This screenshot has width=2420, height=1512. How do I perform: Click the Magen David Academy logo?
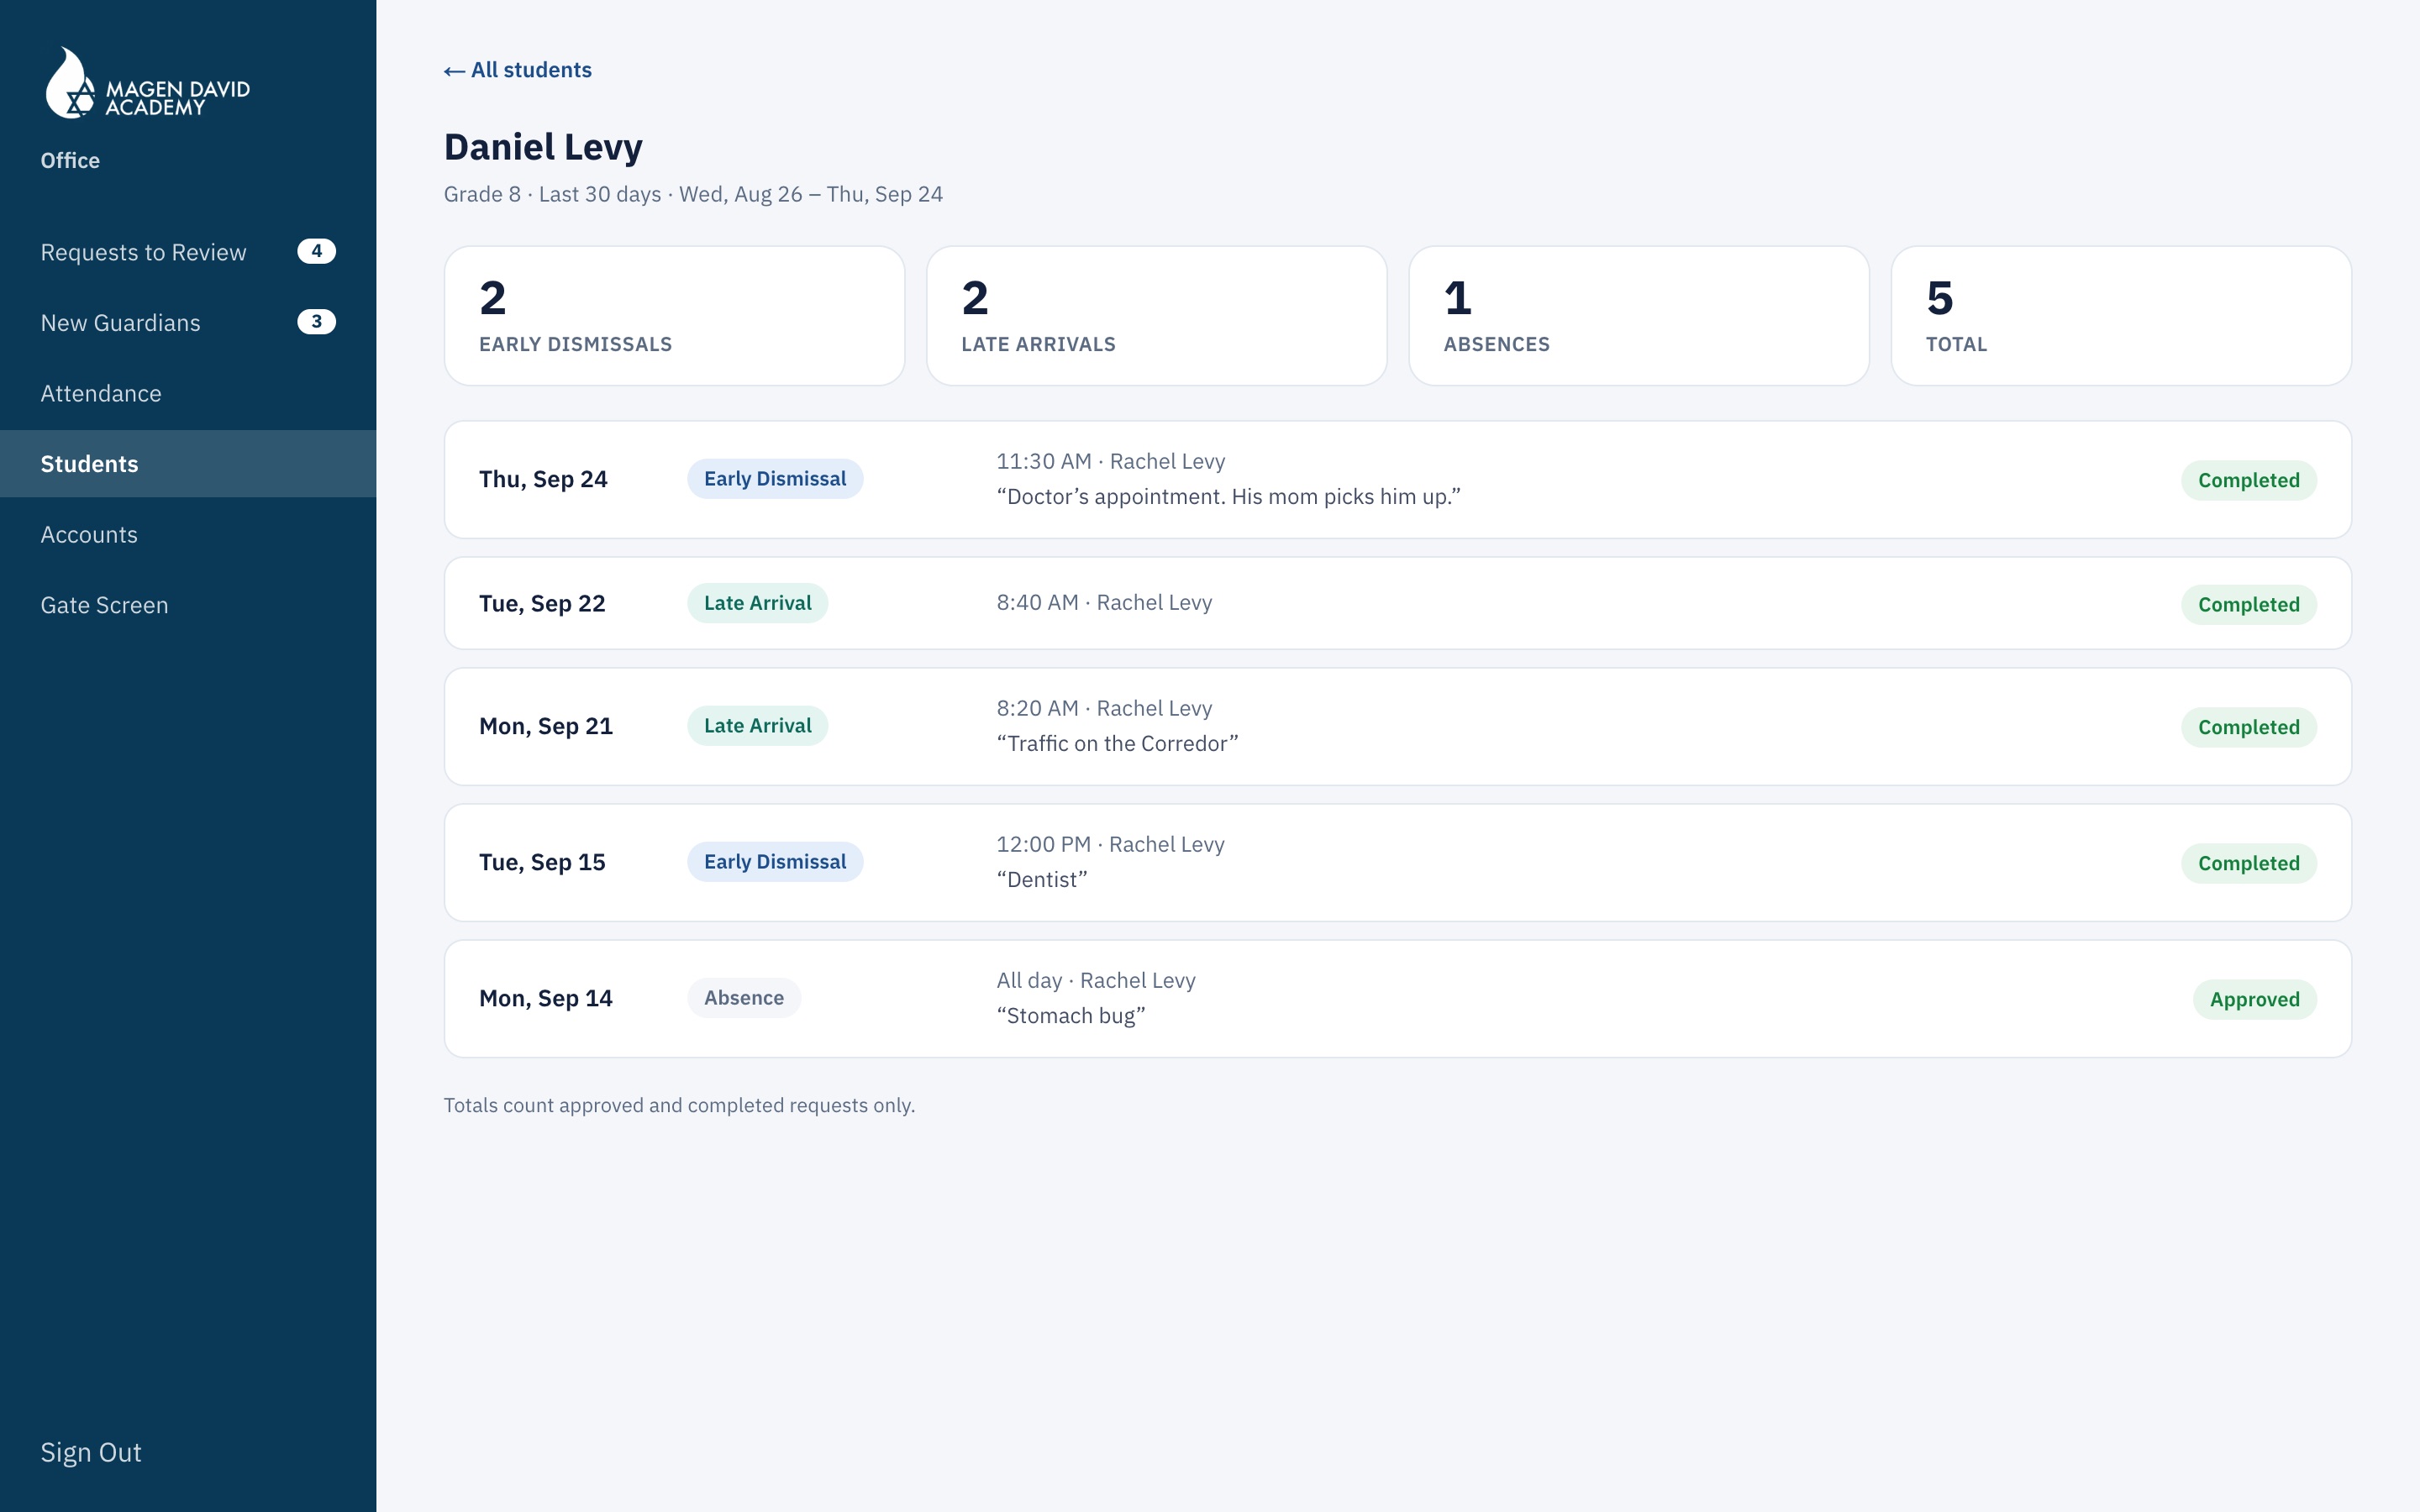point(147,83)
